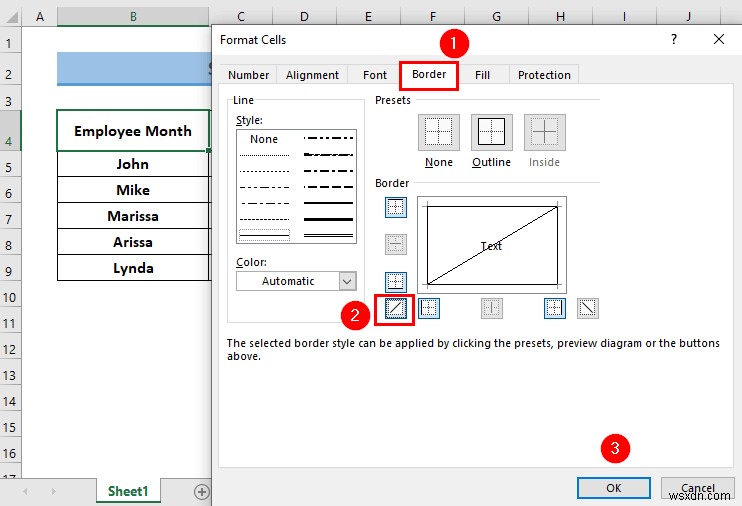This screenshot has height=506, width=742.
Task: Select the medium solid line style
Action: 328,203
